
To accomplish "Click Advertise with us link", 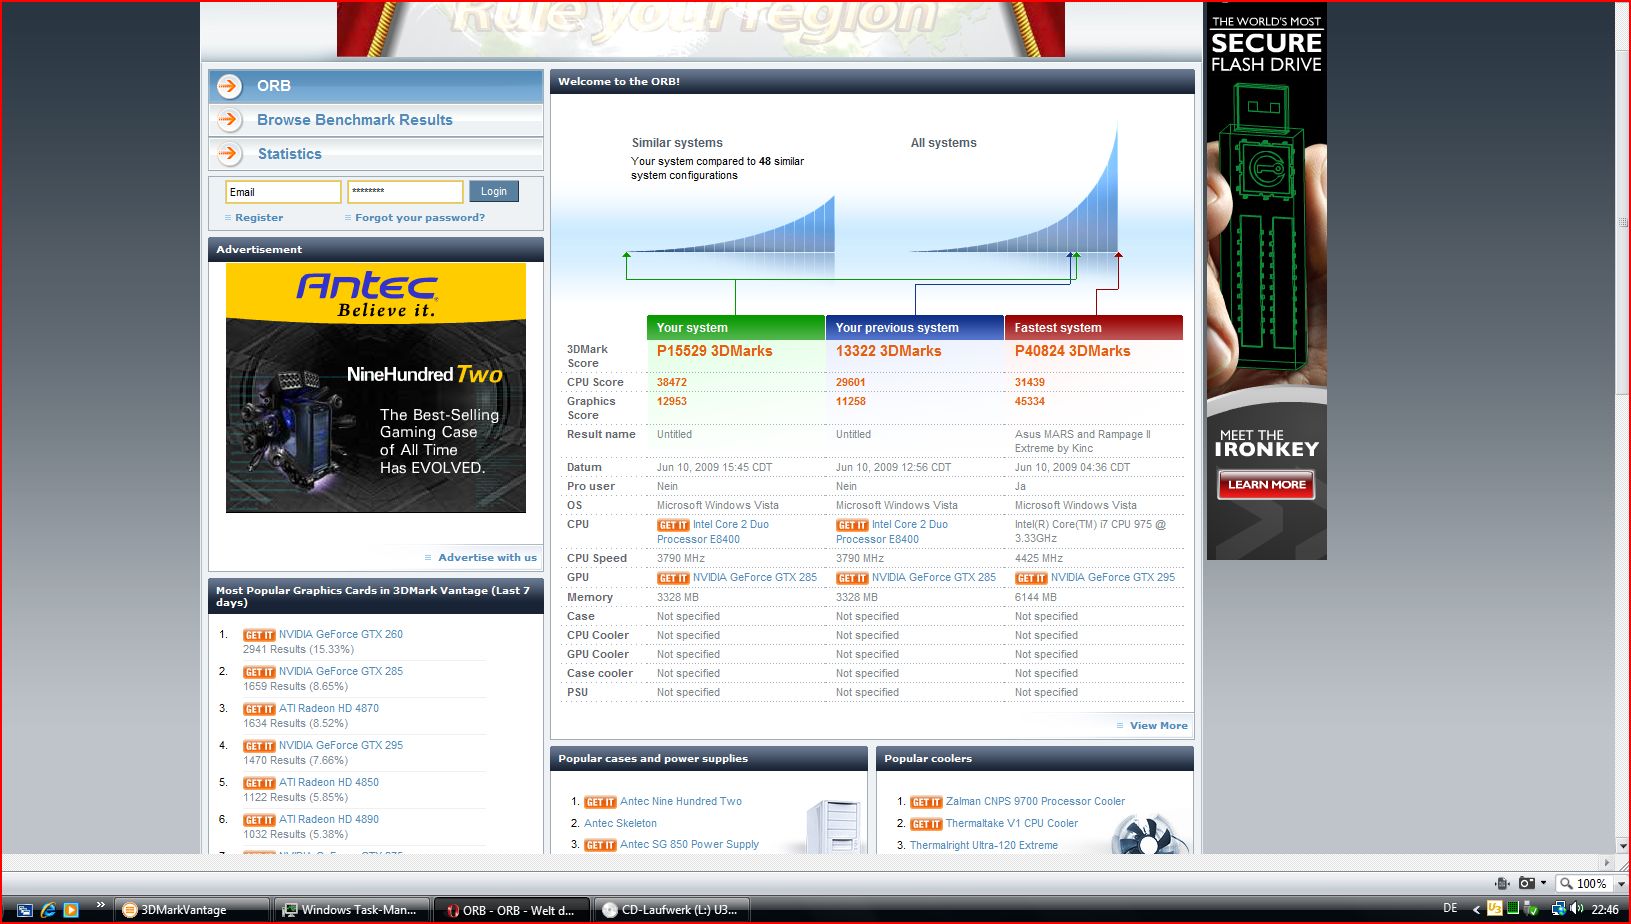I will (x=487, y=557).
